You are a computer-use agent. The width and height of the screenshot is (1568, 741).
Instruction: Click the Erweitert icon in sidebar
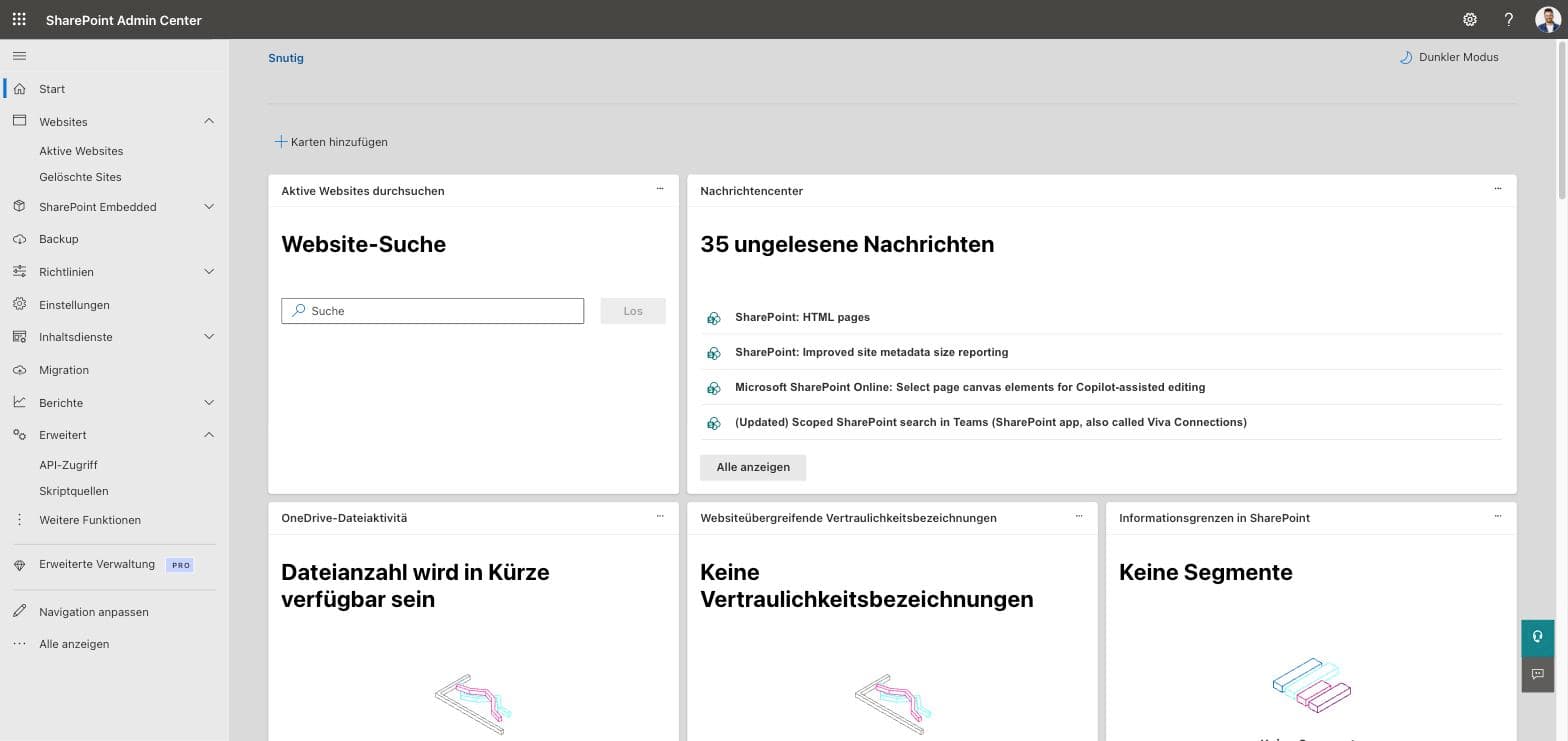point(19,435)
